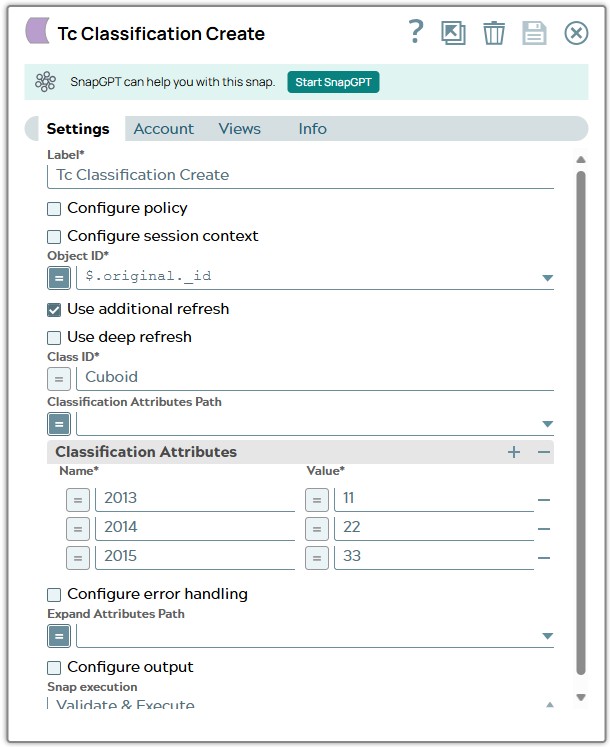Enable Configure session context checkbox
The width and height of the screenshot is (610, 747).
point(54,237)
